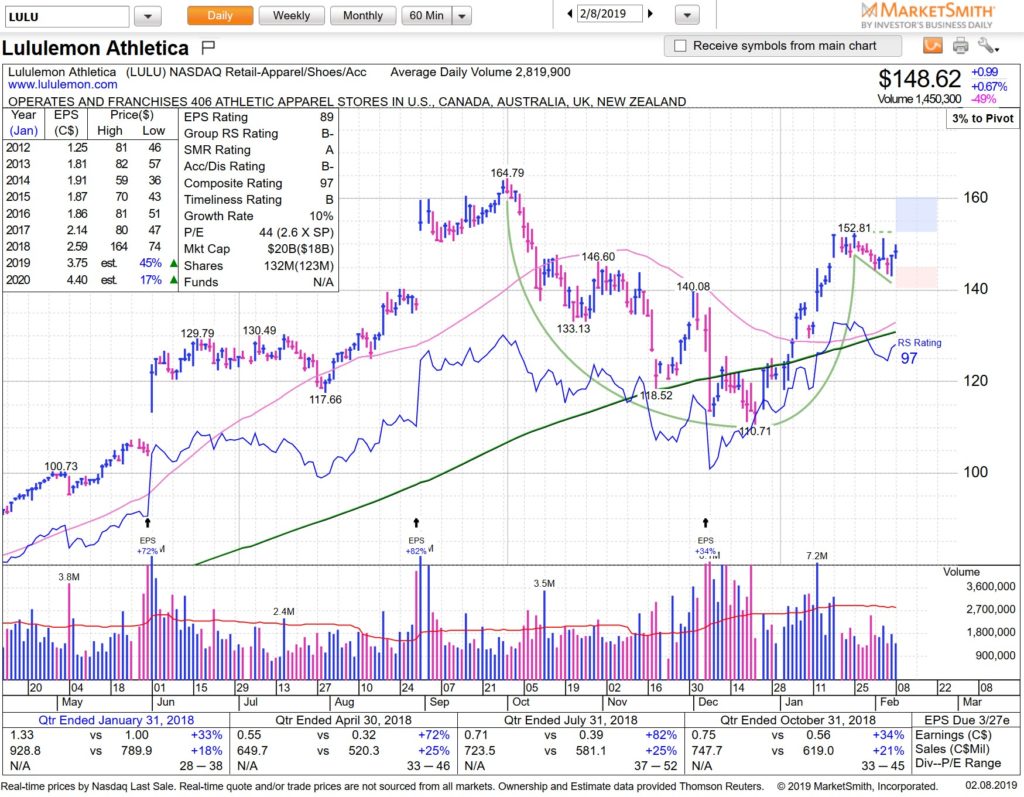
Task: Select the Composite Rating 97 row
Action: pos(259,183)
